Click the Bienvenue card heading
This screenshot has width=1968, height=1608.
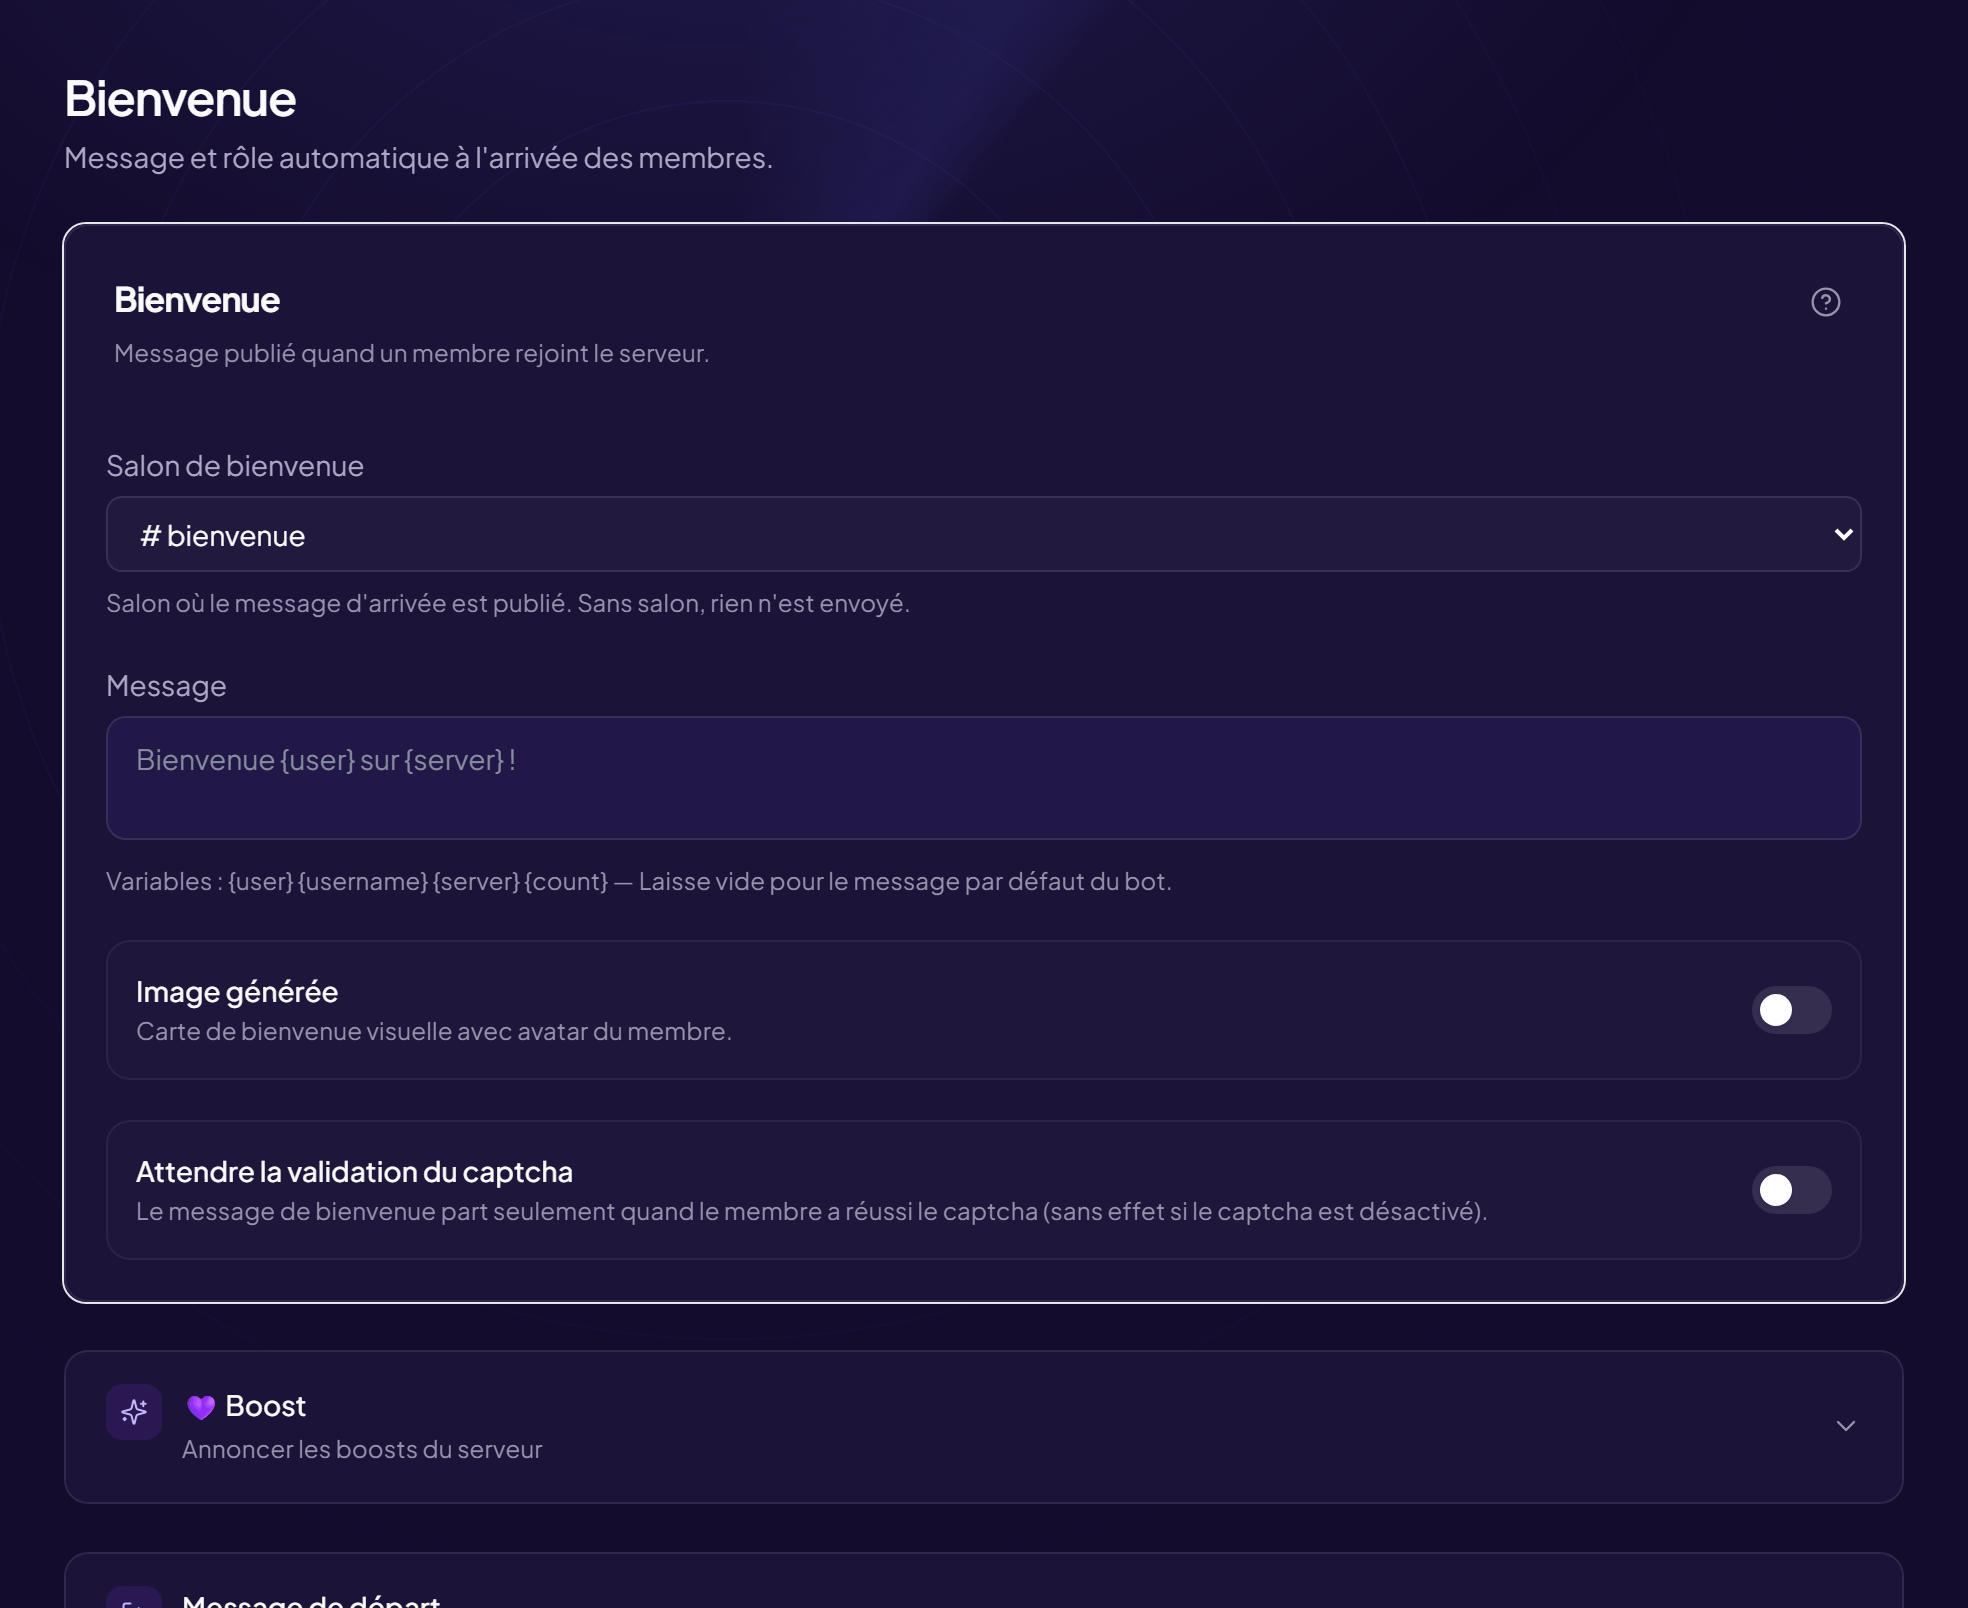[x=197, y=300]
